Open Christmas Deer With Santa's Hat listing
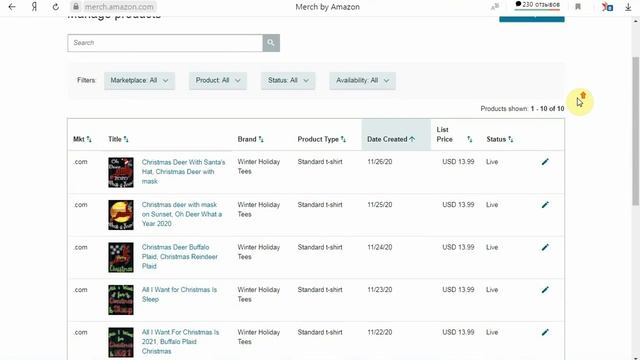640x360 pixels. [x=183, y=171]
